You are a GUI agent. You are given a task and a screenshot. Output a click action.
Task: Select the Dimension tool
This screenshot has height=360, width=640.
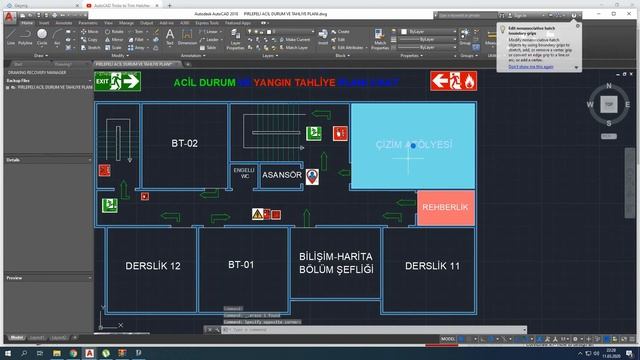click(187, 37)
